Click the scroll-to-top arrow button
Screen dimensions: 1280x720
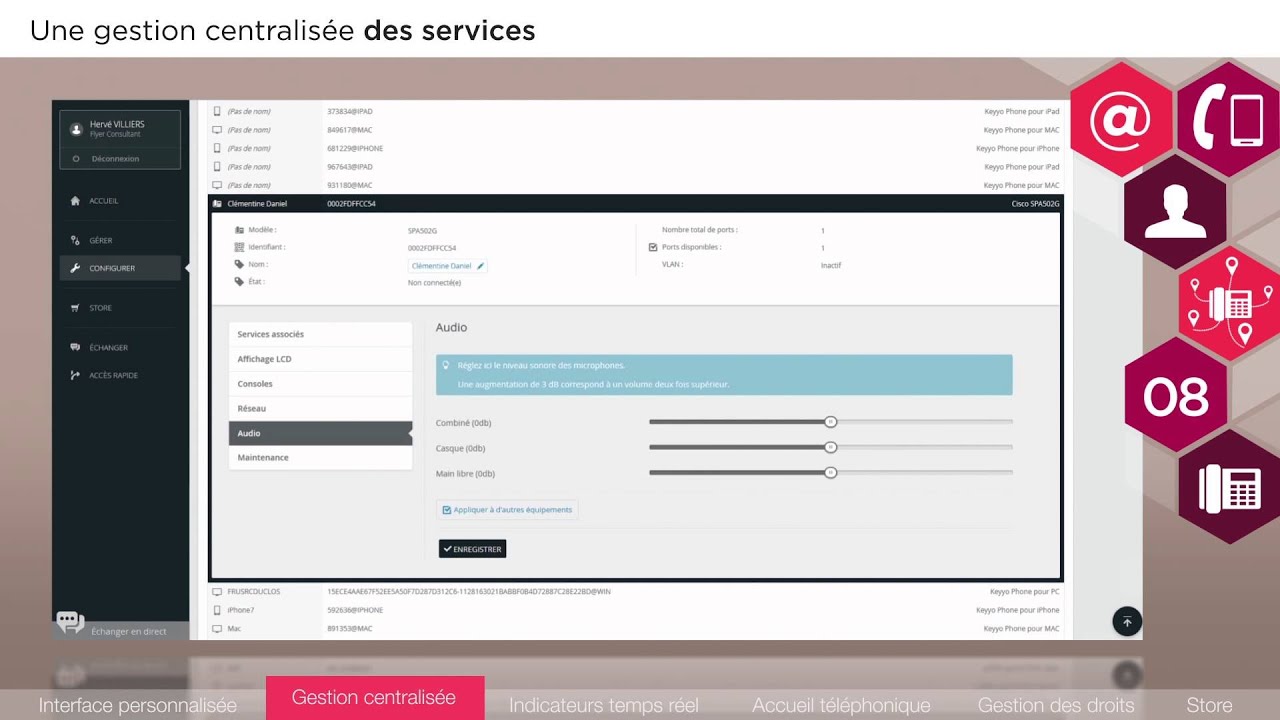click(x=1127, y=622)
